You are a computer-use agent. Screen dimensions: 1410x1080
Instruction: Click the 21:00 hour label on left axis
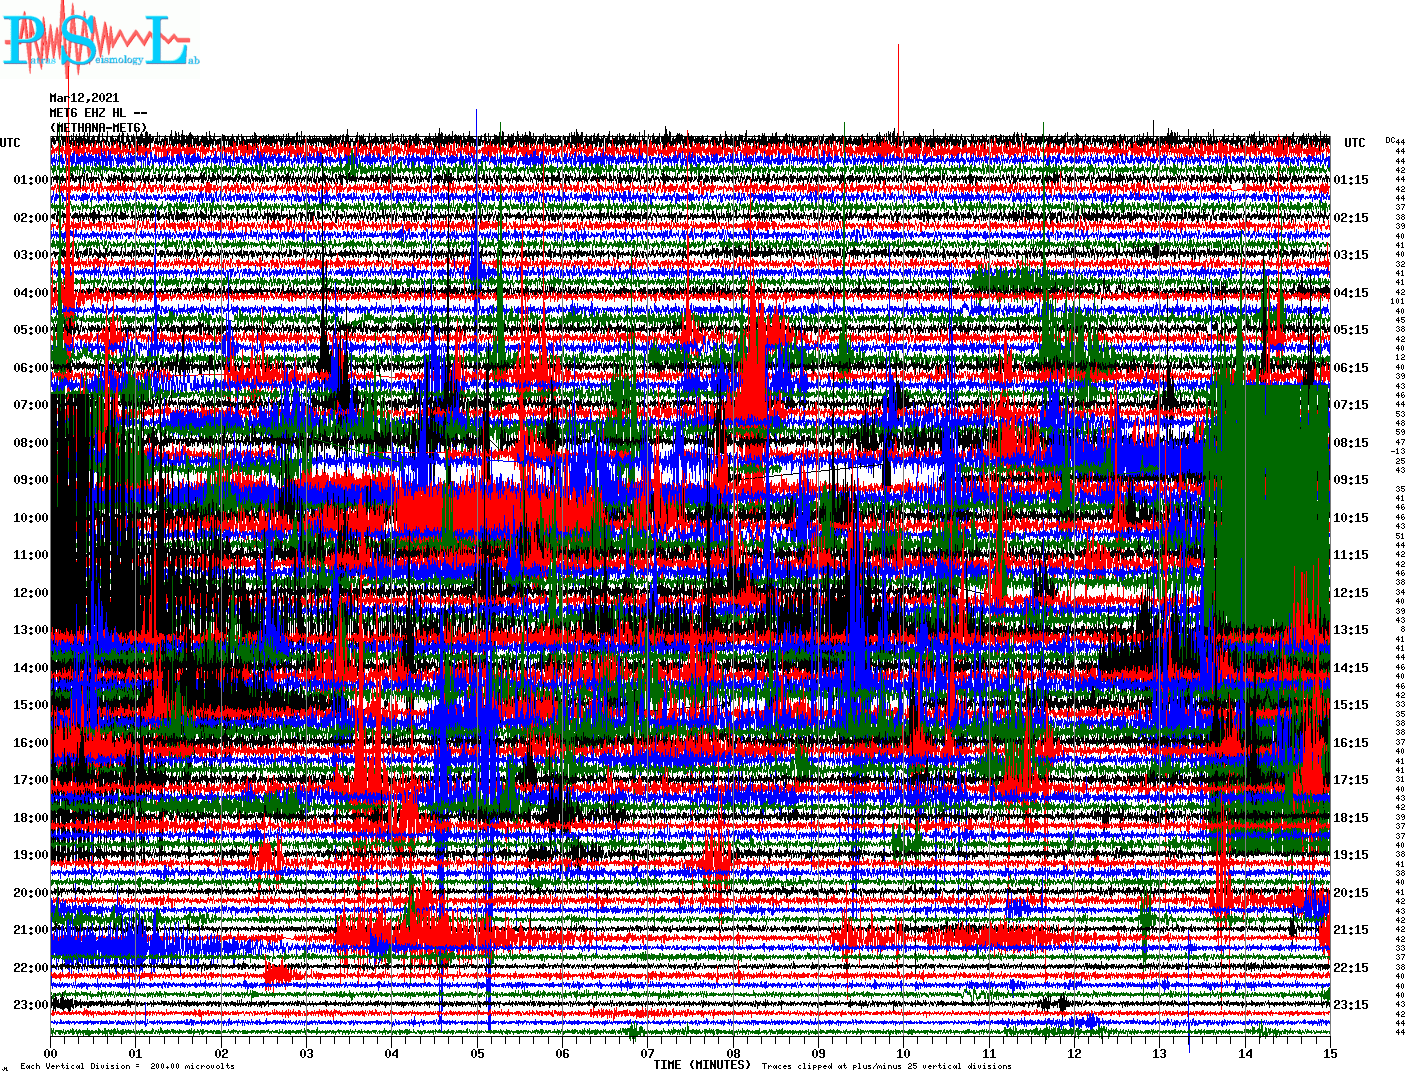click(x=30, y=930)
